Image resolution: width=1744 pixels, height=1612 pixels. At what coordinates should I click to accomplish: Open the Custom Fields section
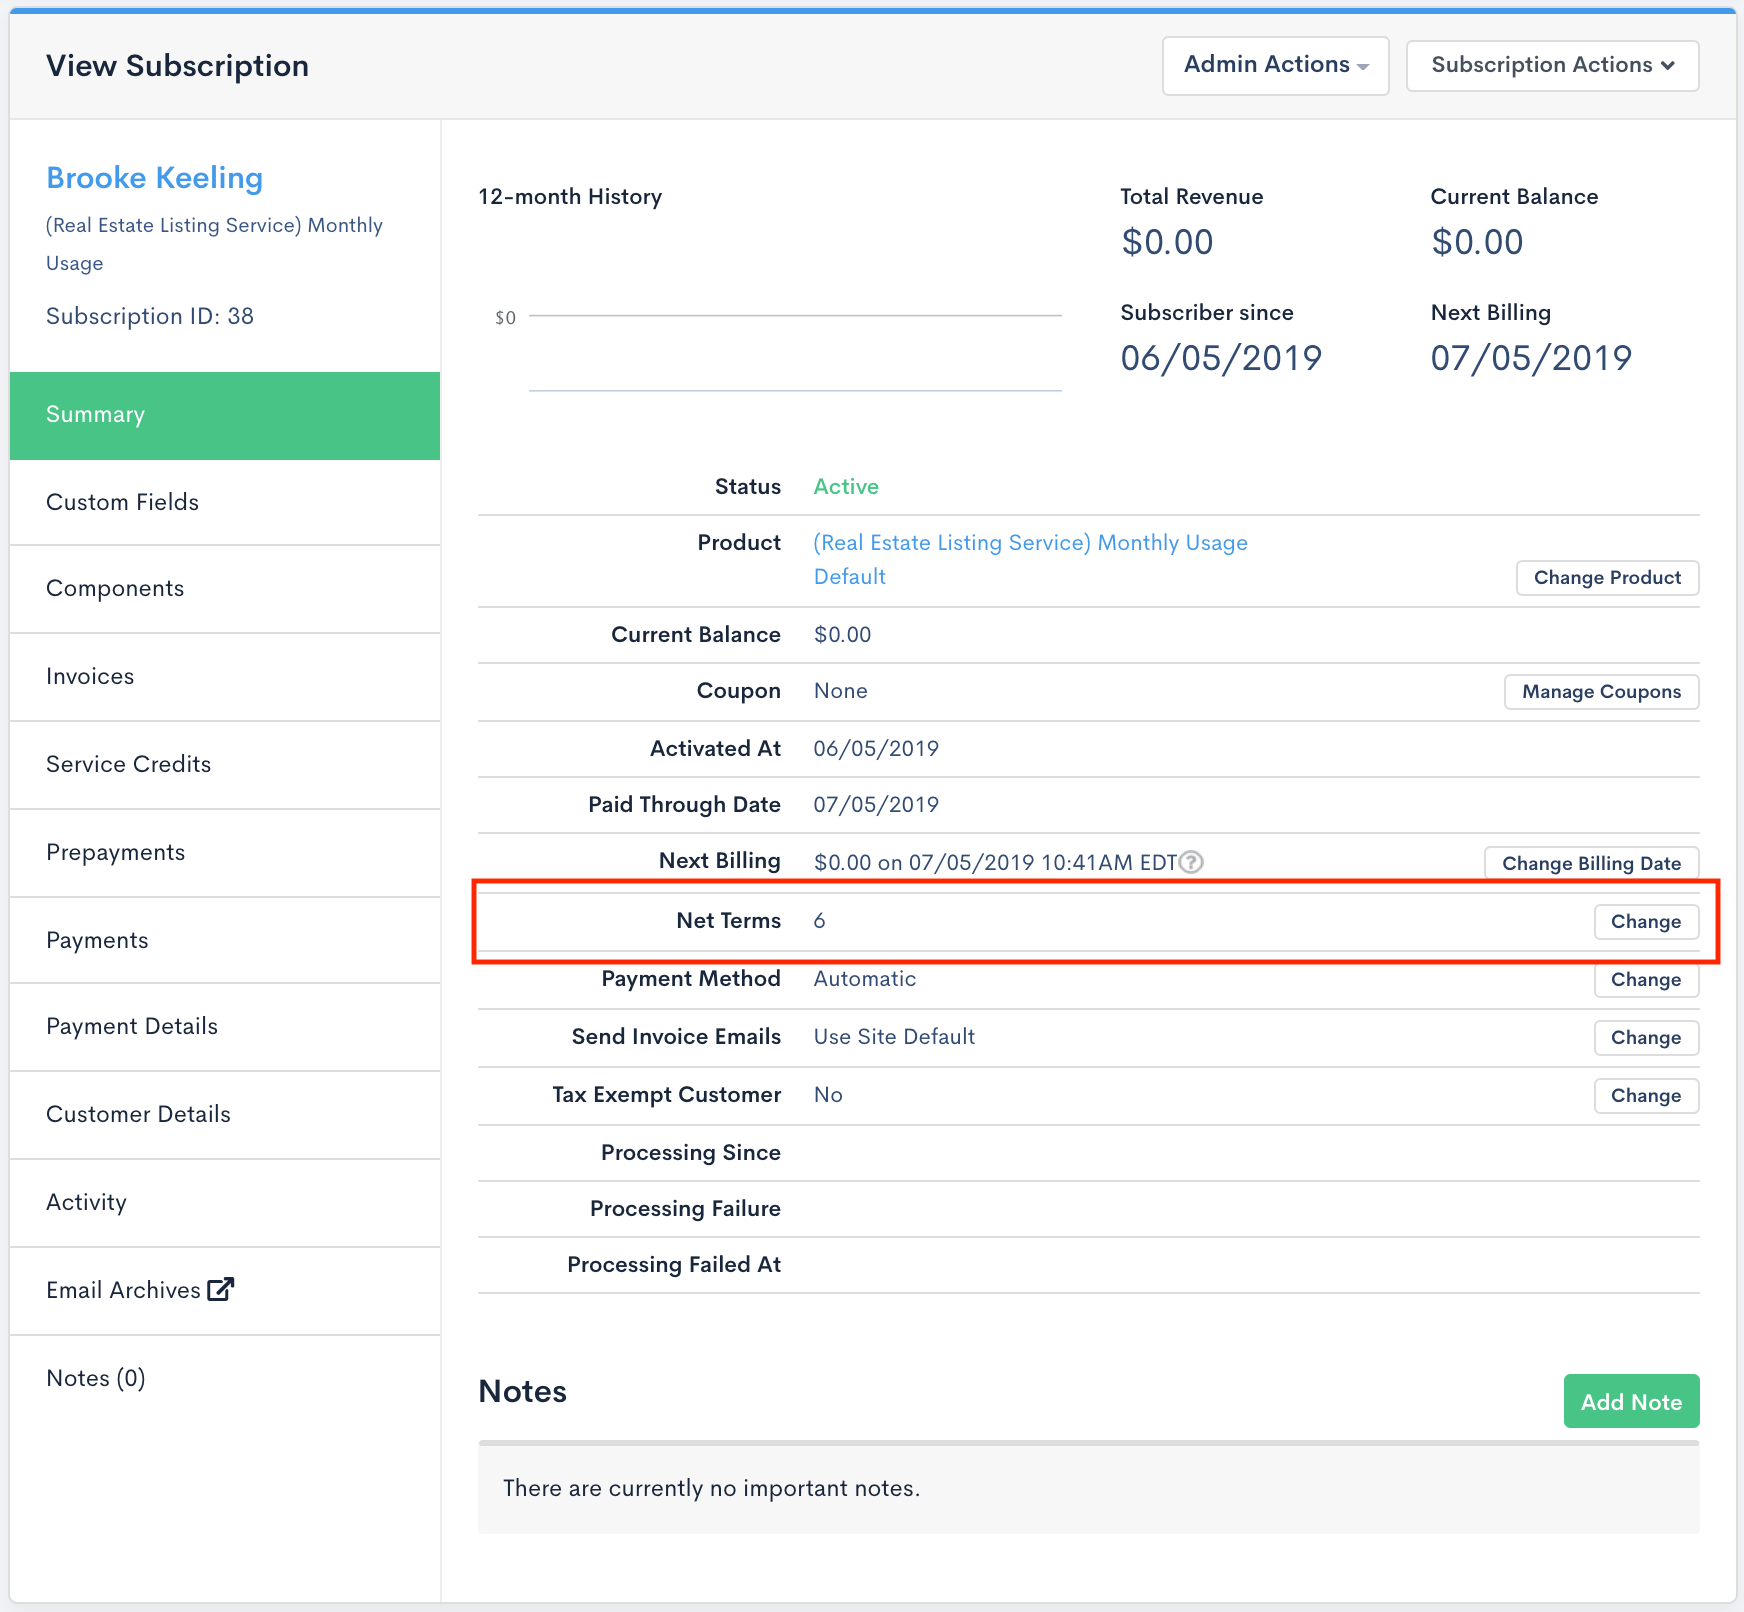pyautogui.click(x=225, y=502)
